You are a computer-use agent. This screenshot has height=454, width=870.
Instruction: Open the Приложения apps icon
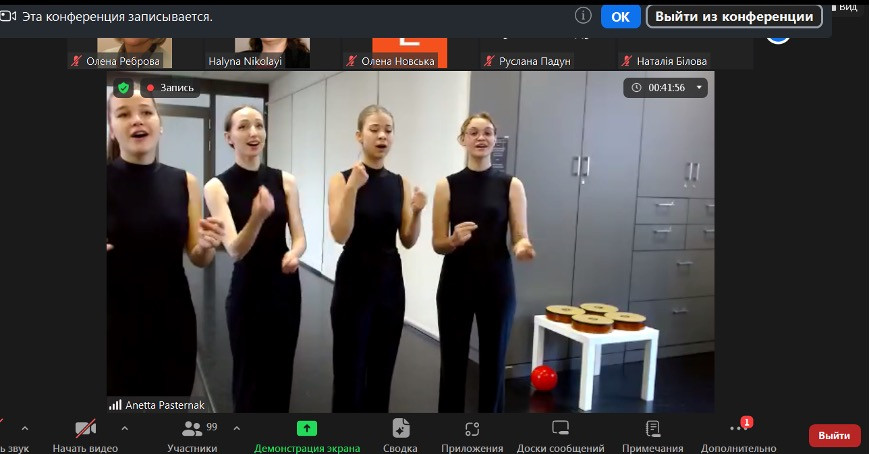[472, 428]
